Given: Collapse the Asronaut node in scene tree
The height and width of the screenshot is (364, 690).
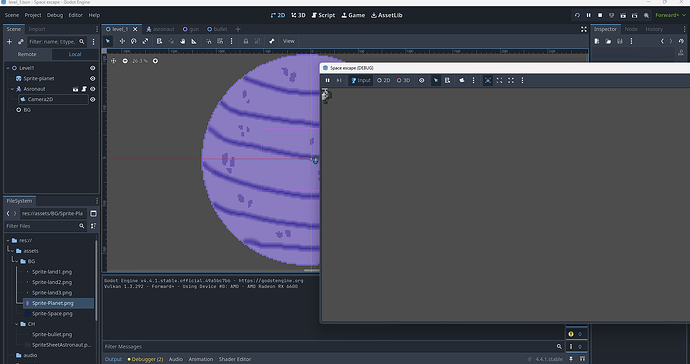Looking at the screenshot, I should 12,89.
